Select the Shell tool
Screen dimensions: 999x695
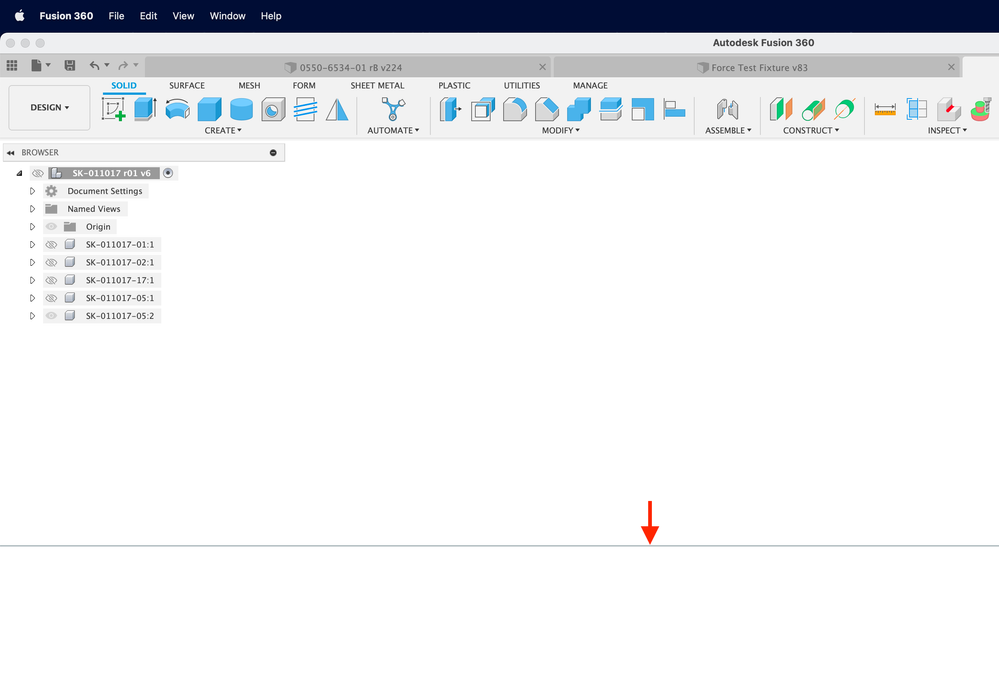[482, 109]
